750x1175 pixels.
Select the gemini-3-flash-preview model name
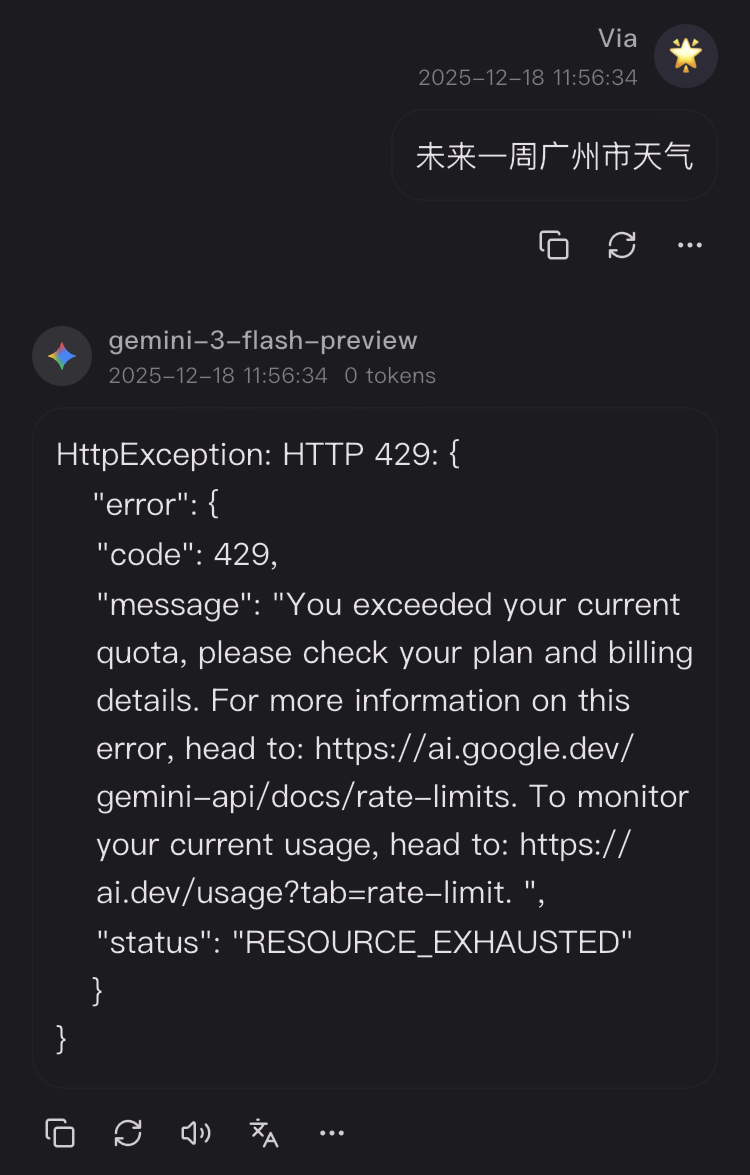pos(263,340)
